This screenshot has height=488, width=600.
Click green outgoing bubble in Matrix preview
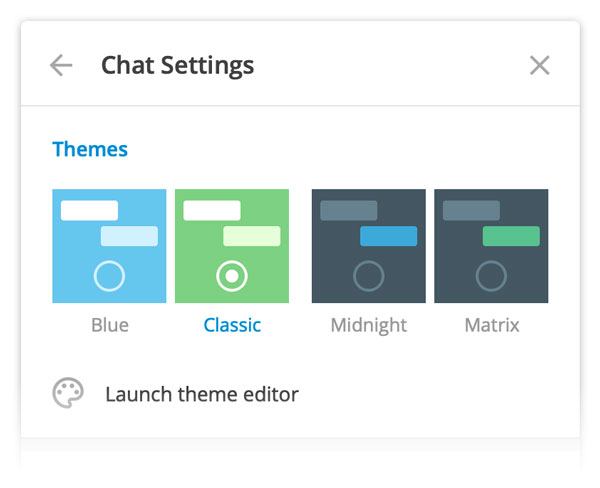pyautogui.click(x=511, y=236)
